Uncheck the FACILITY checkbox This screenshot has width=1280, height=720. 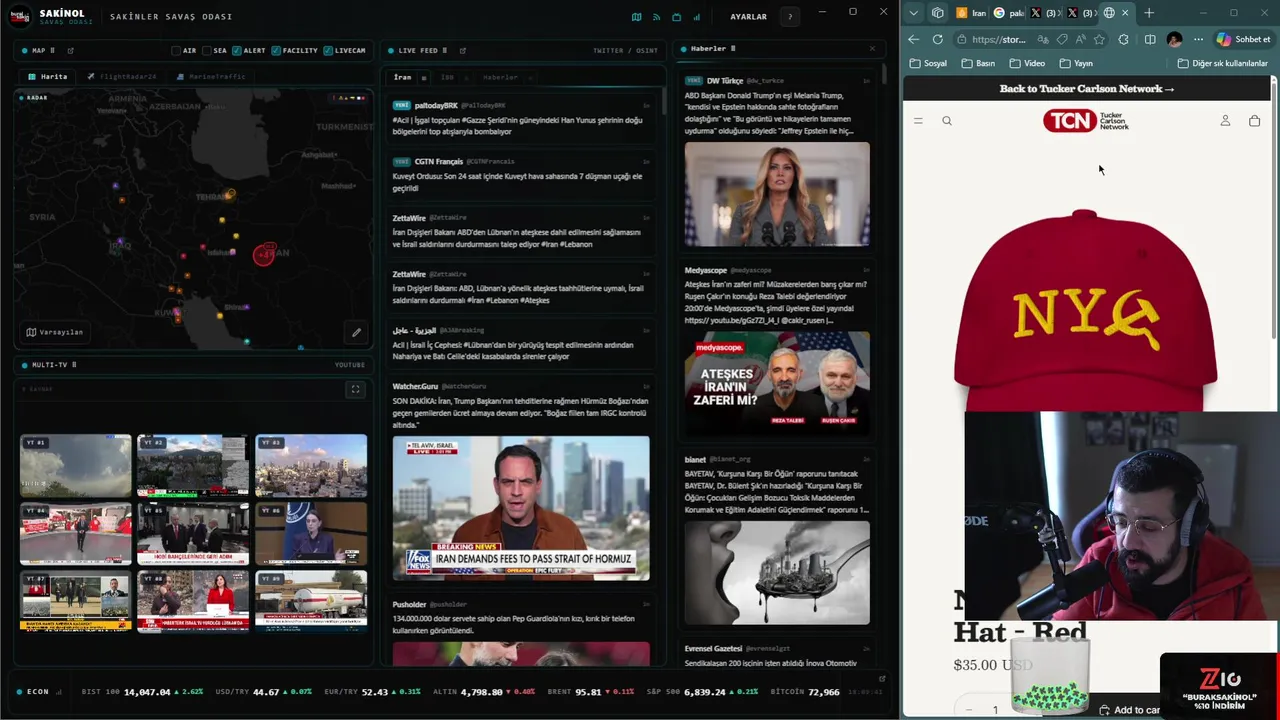(x=276, y=50)
